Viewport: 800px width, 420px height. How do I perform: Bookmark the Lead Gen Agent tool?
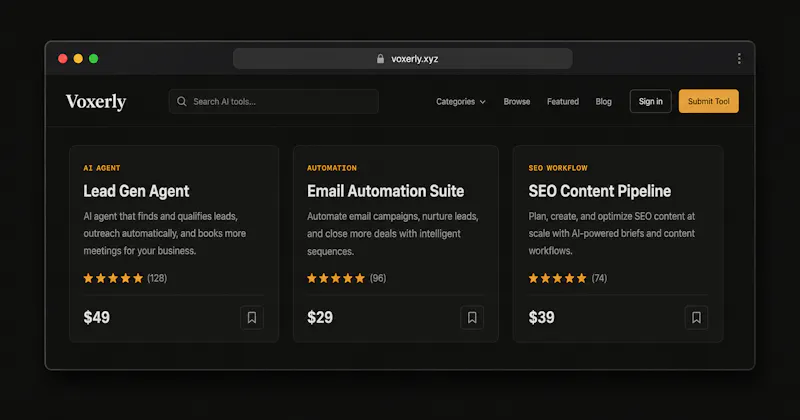(252, 317)
